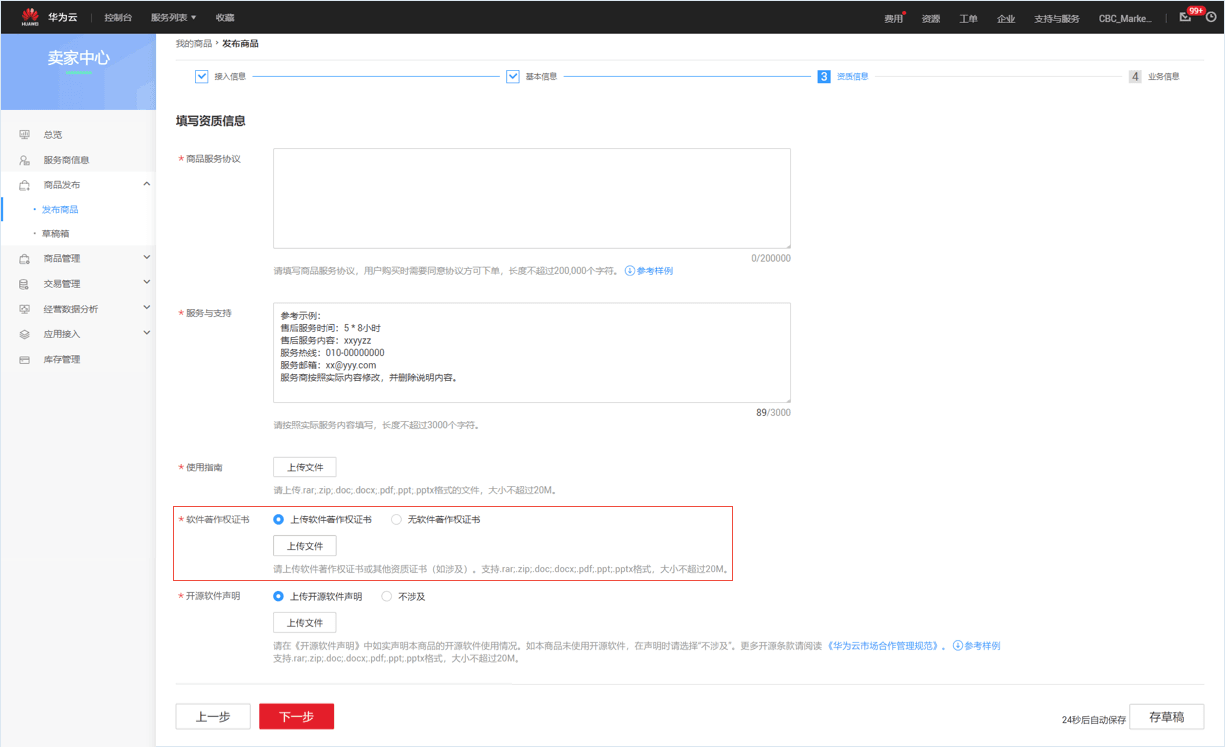
Task: Open 控制台 in the top navigation
Action: [118, 18]
